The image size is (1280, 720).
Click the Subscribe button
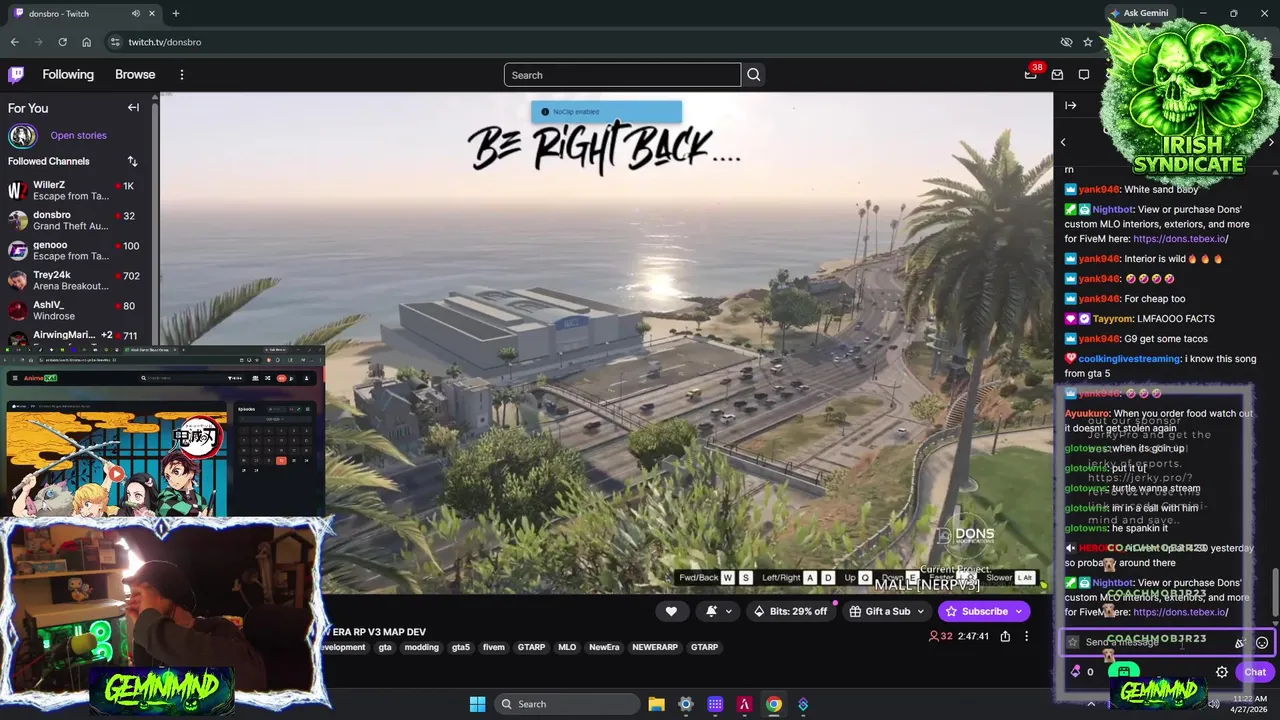click(984, 611)
